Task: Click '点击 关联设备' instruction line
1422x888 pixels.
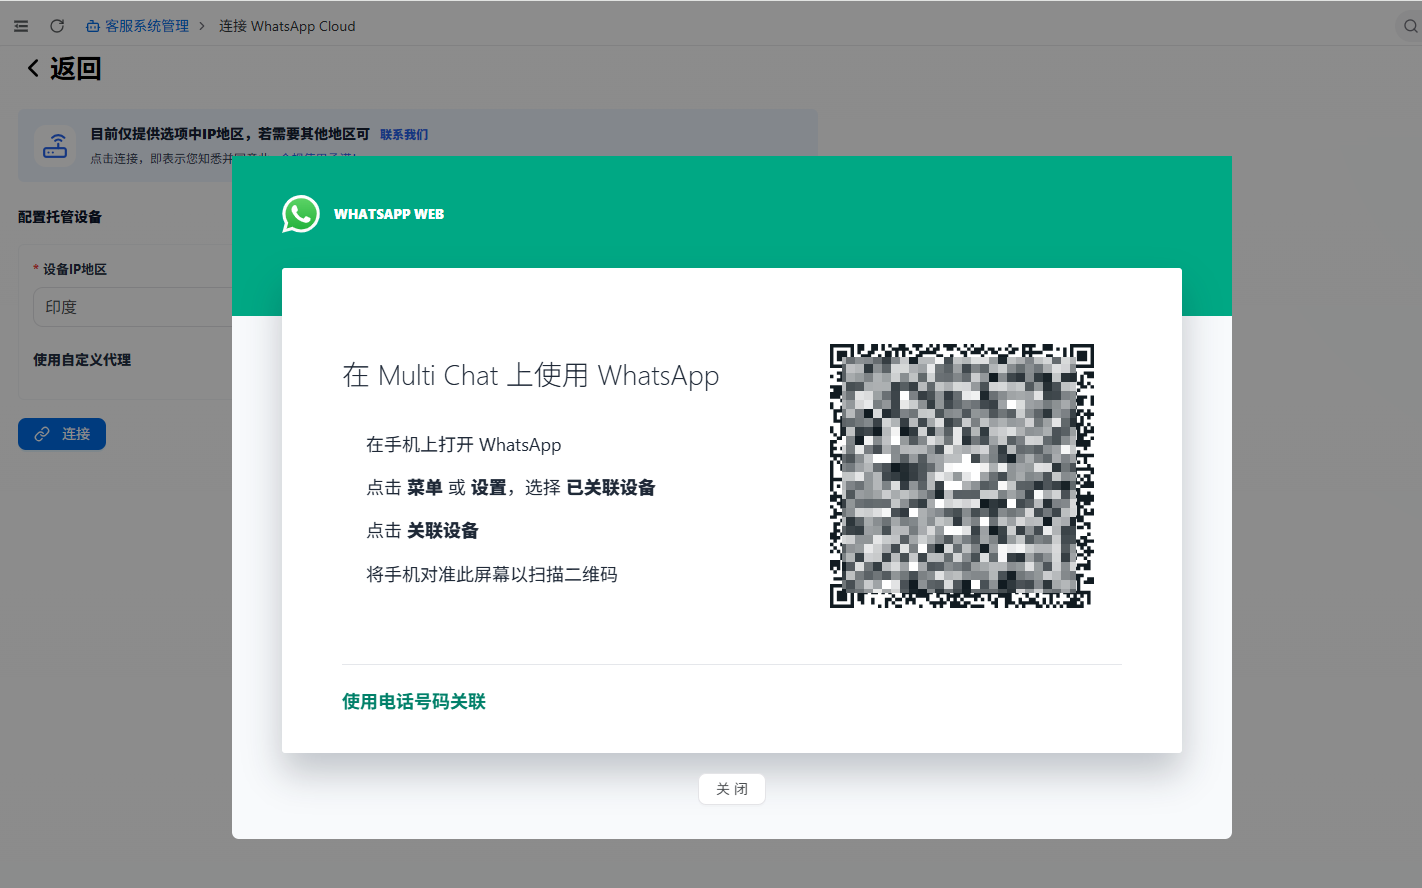Action: point(422,531)
